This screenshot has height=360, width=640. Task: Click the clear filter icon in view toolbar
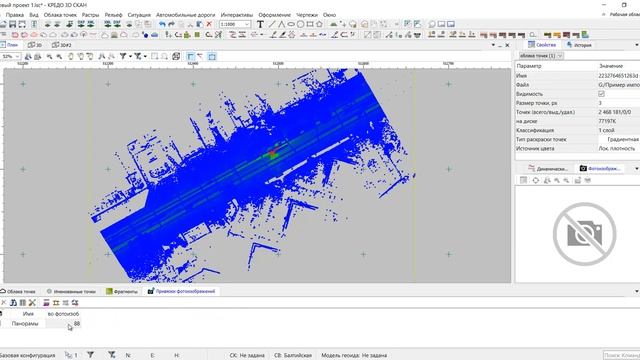click(138, 56)
